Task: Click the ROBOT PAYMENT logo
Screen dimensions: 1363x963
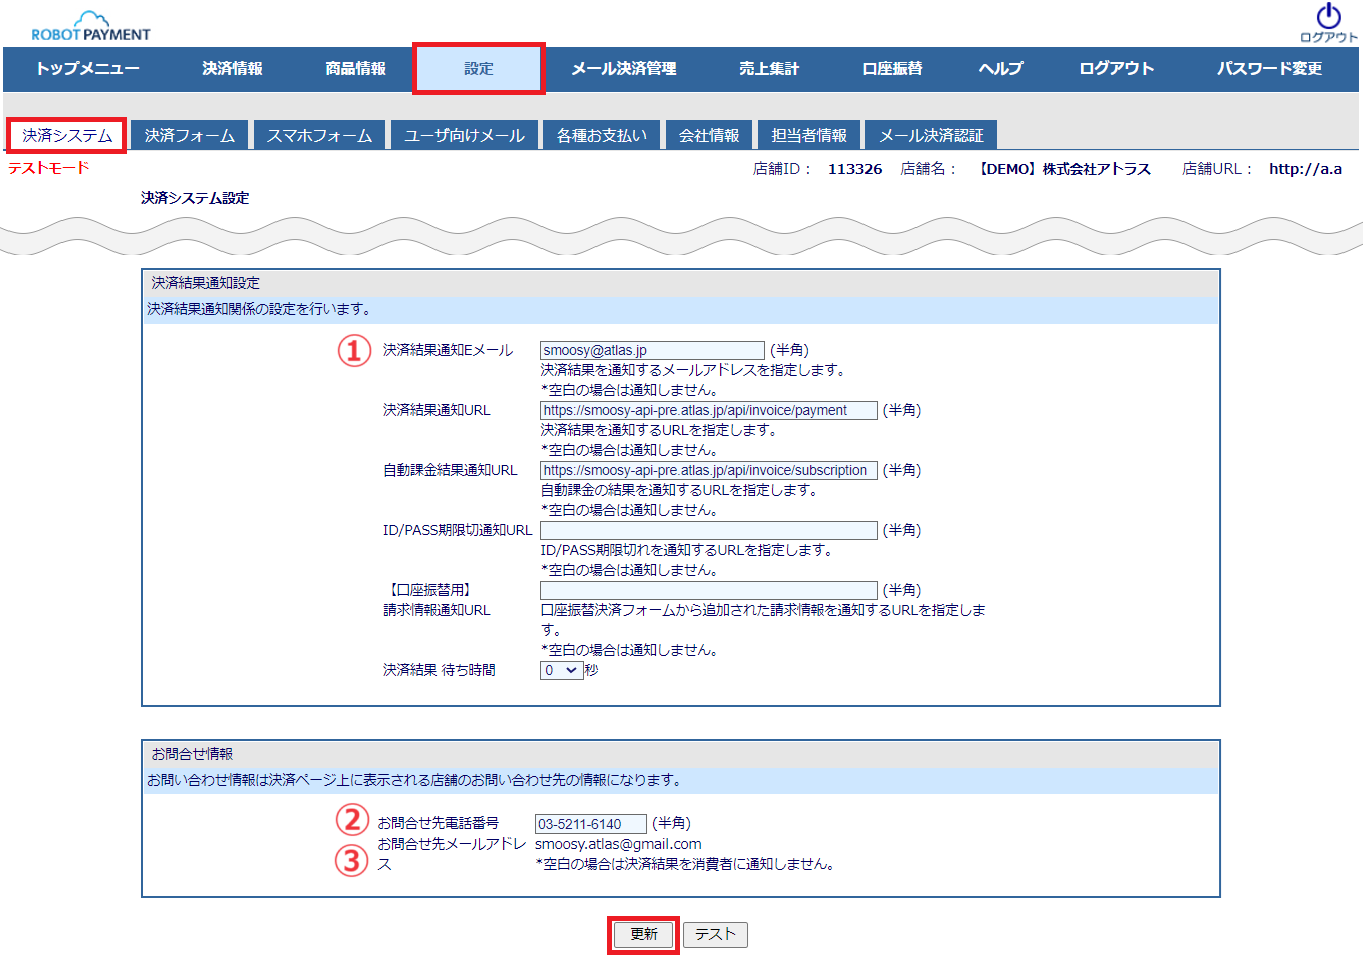Action: tap(91, 26)
